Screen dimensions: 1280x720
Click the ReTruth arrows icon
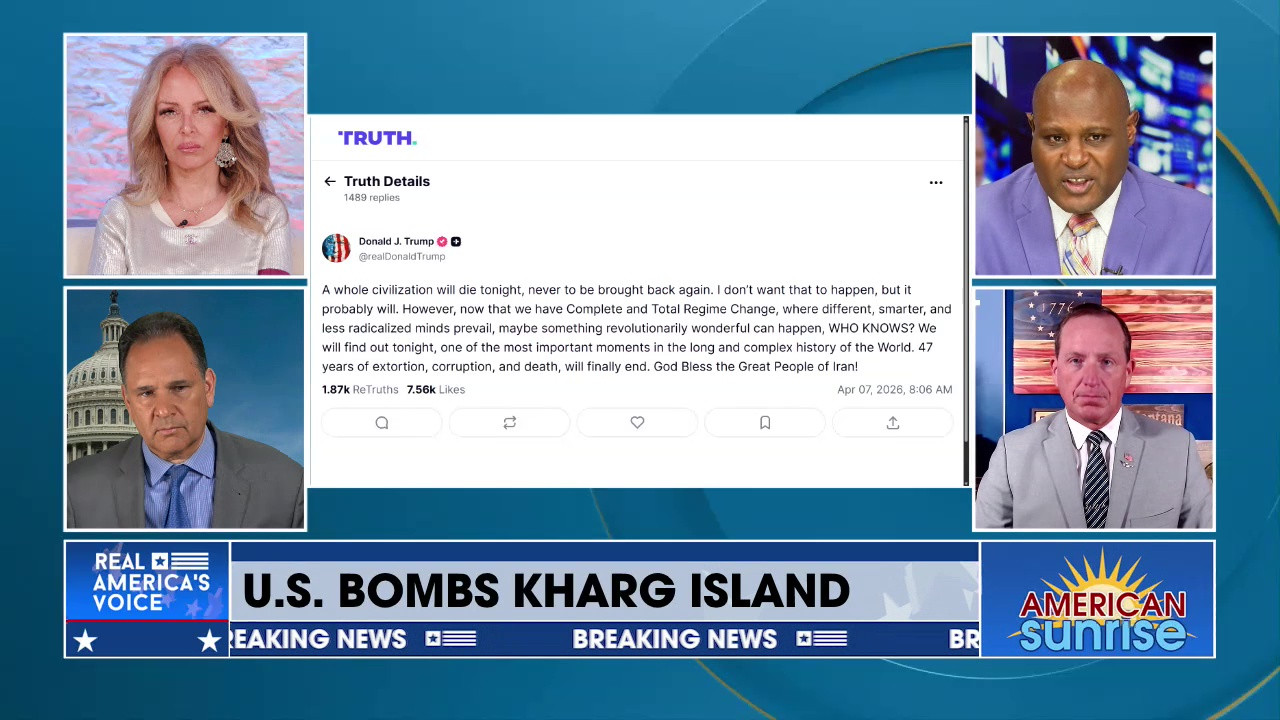point(510,423)
